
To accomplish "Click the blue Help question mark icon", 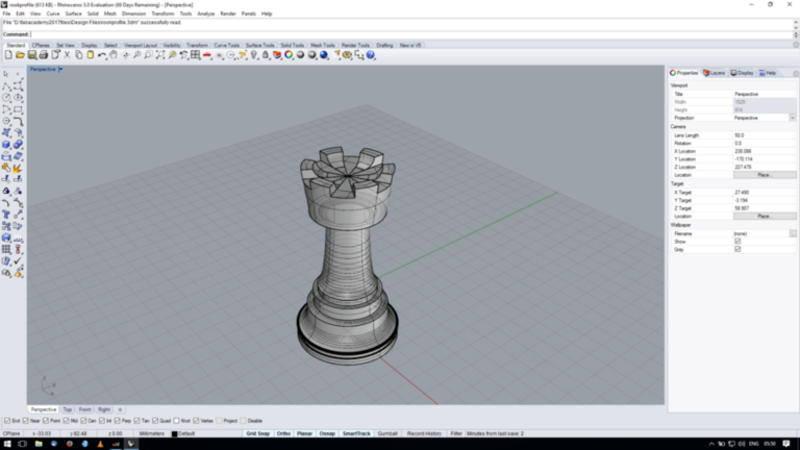I will click(371, 55).
